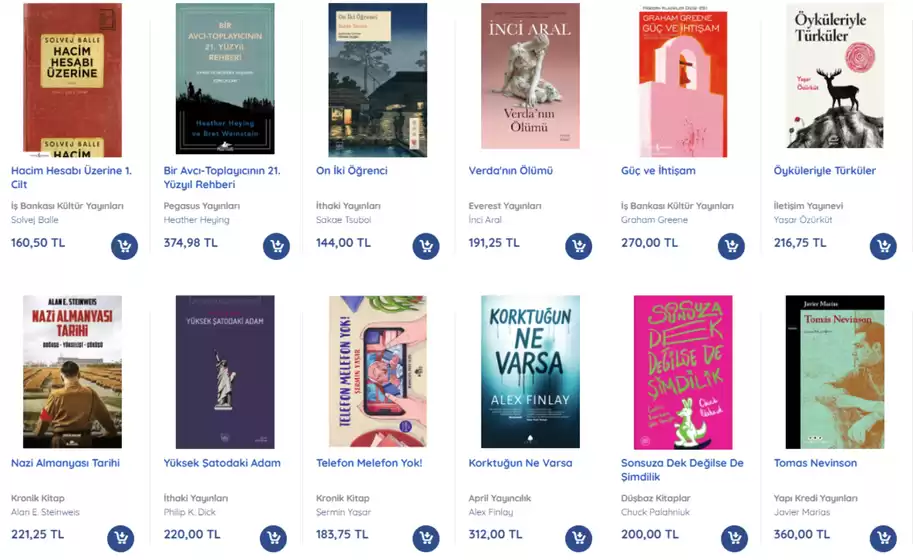Add Tomas Nevinson to cart

tap(883, 538)
